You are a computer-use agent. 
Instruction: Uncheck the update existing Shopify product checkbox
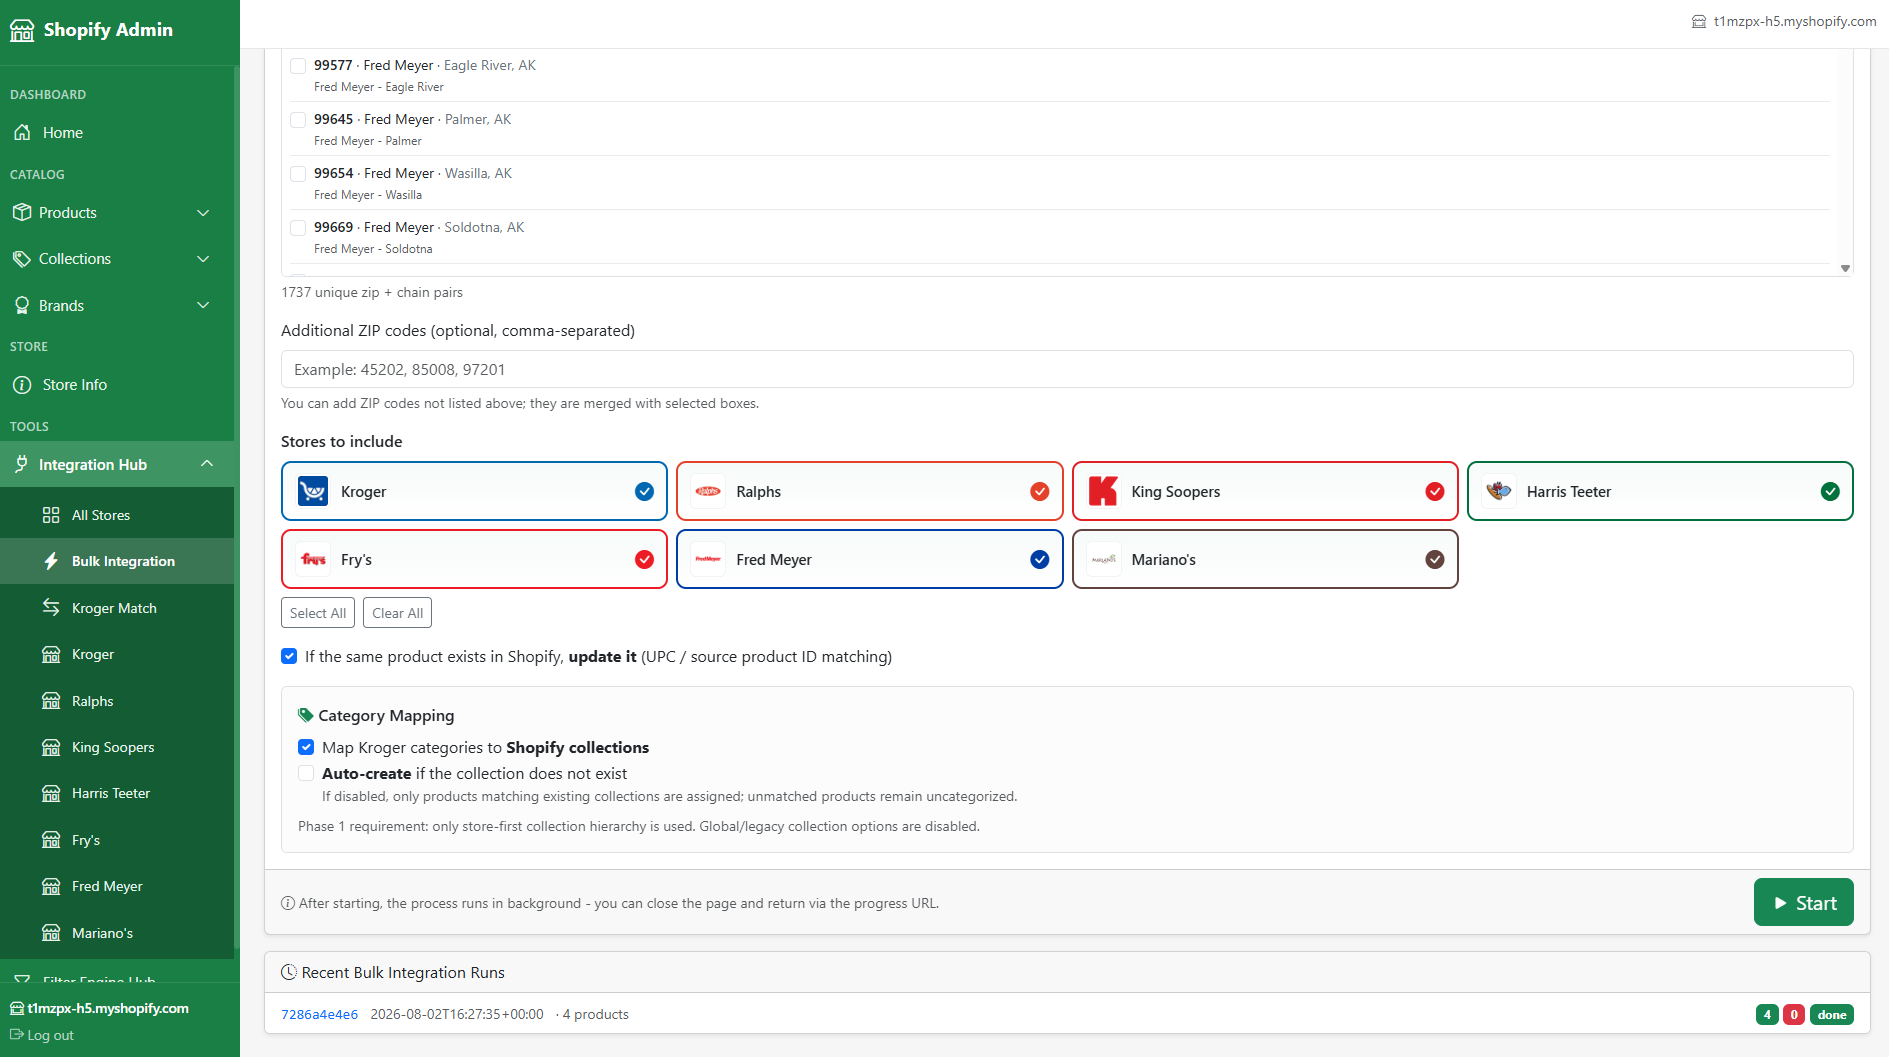289,657
